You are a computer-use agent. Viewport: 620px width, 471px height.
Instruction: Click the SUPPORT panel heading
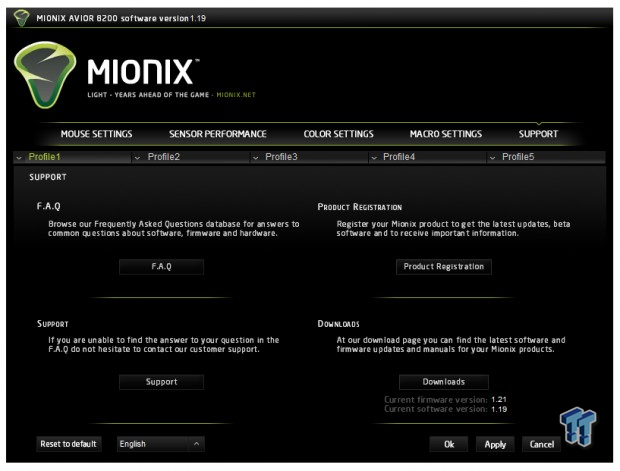(x=48, y=177)
